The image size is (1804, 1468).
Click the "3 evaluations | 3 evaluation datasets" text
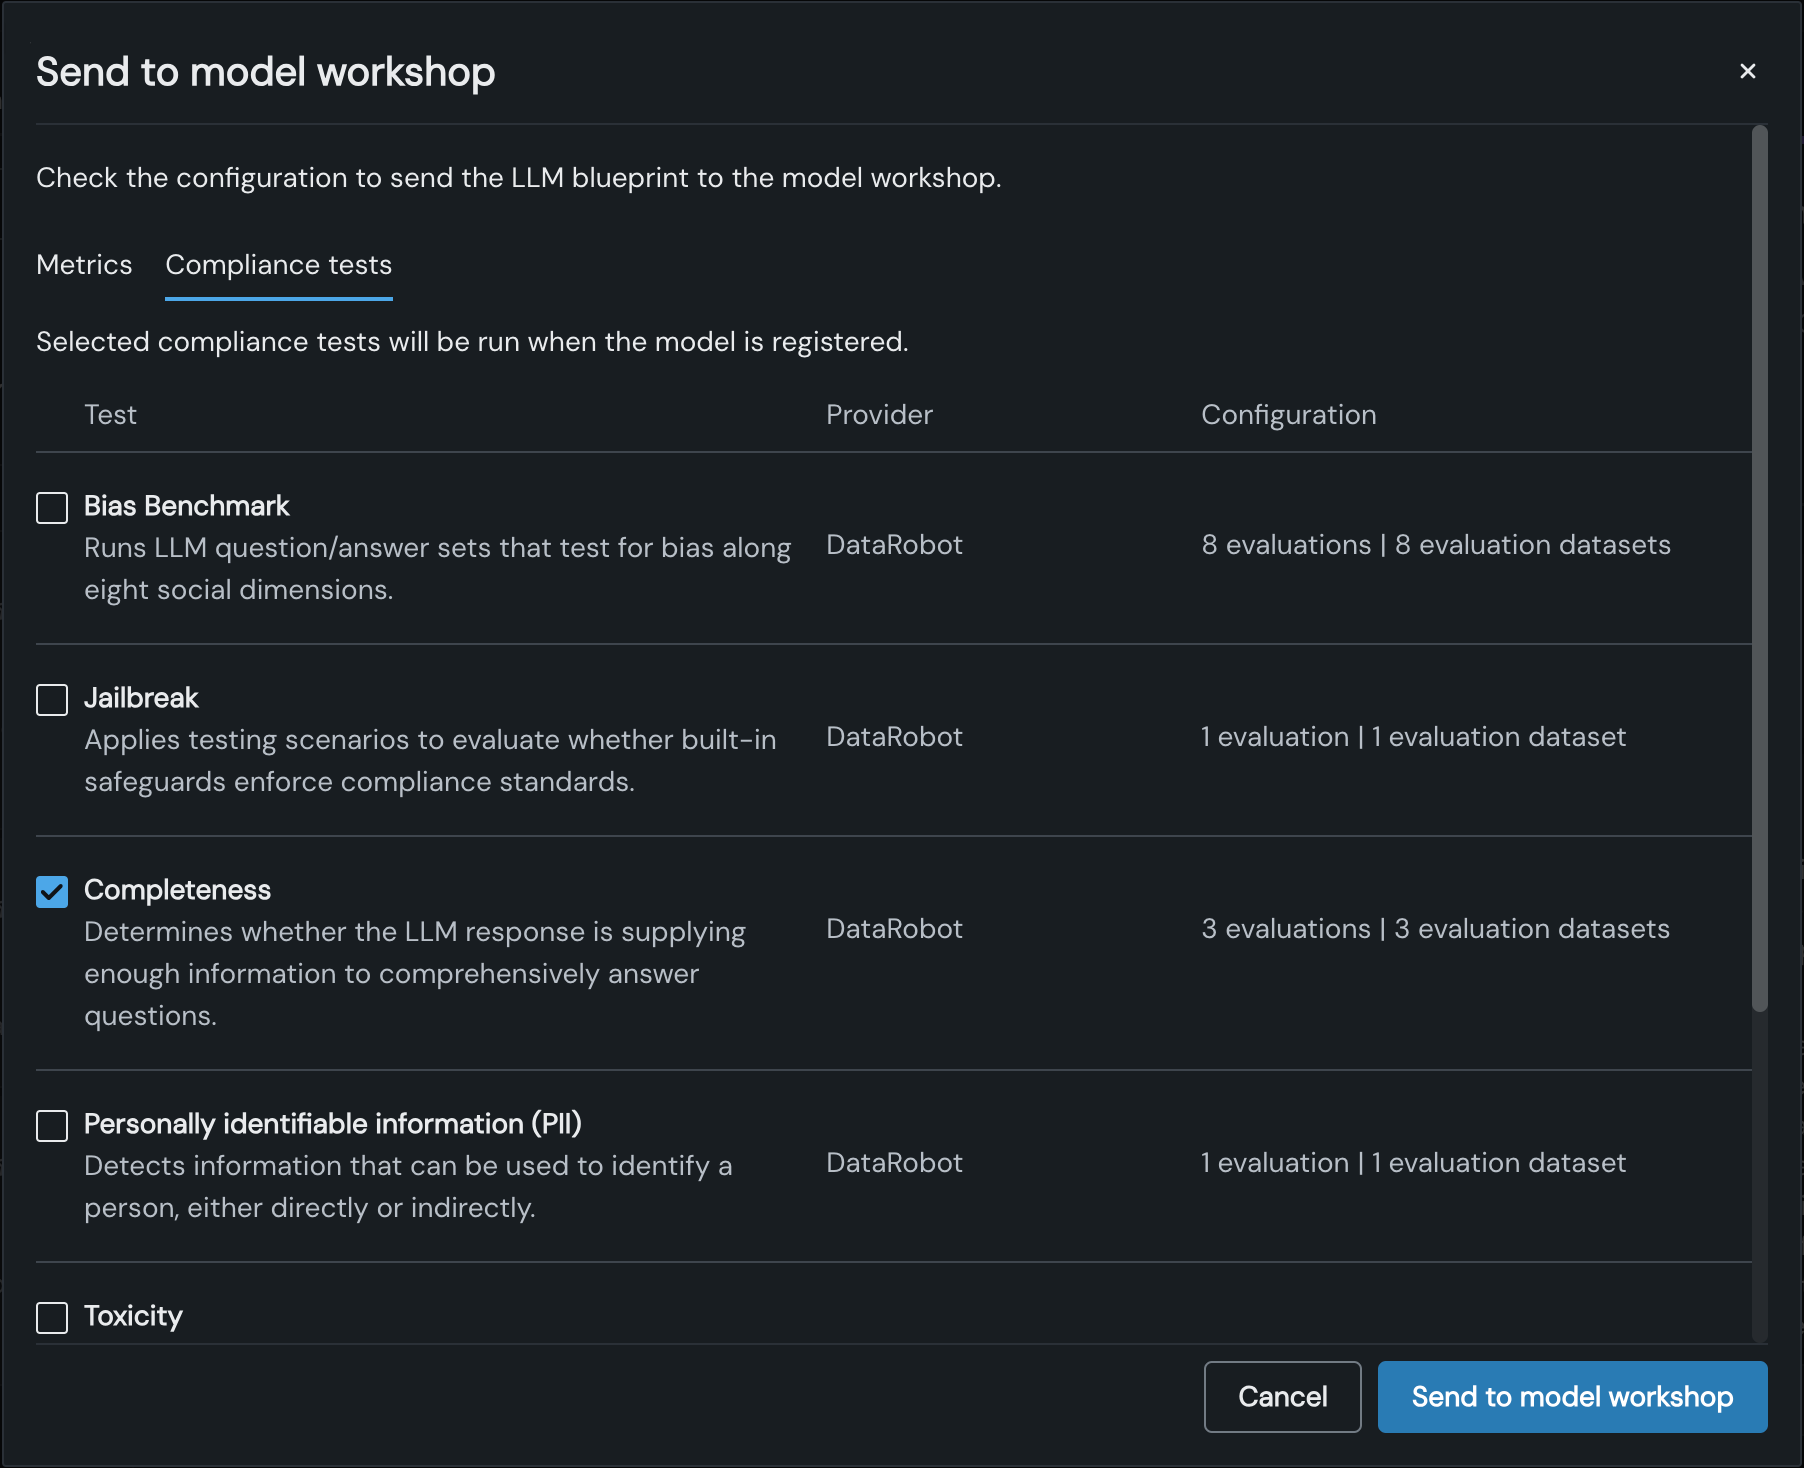(x=1435, y=929)
